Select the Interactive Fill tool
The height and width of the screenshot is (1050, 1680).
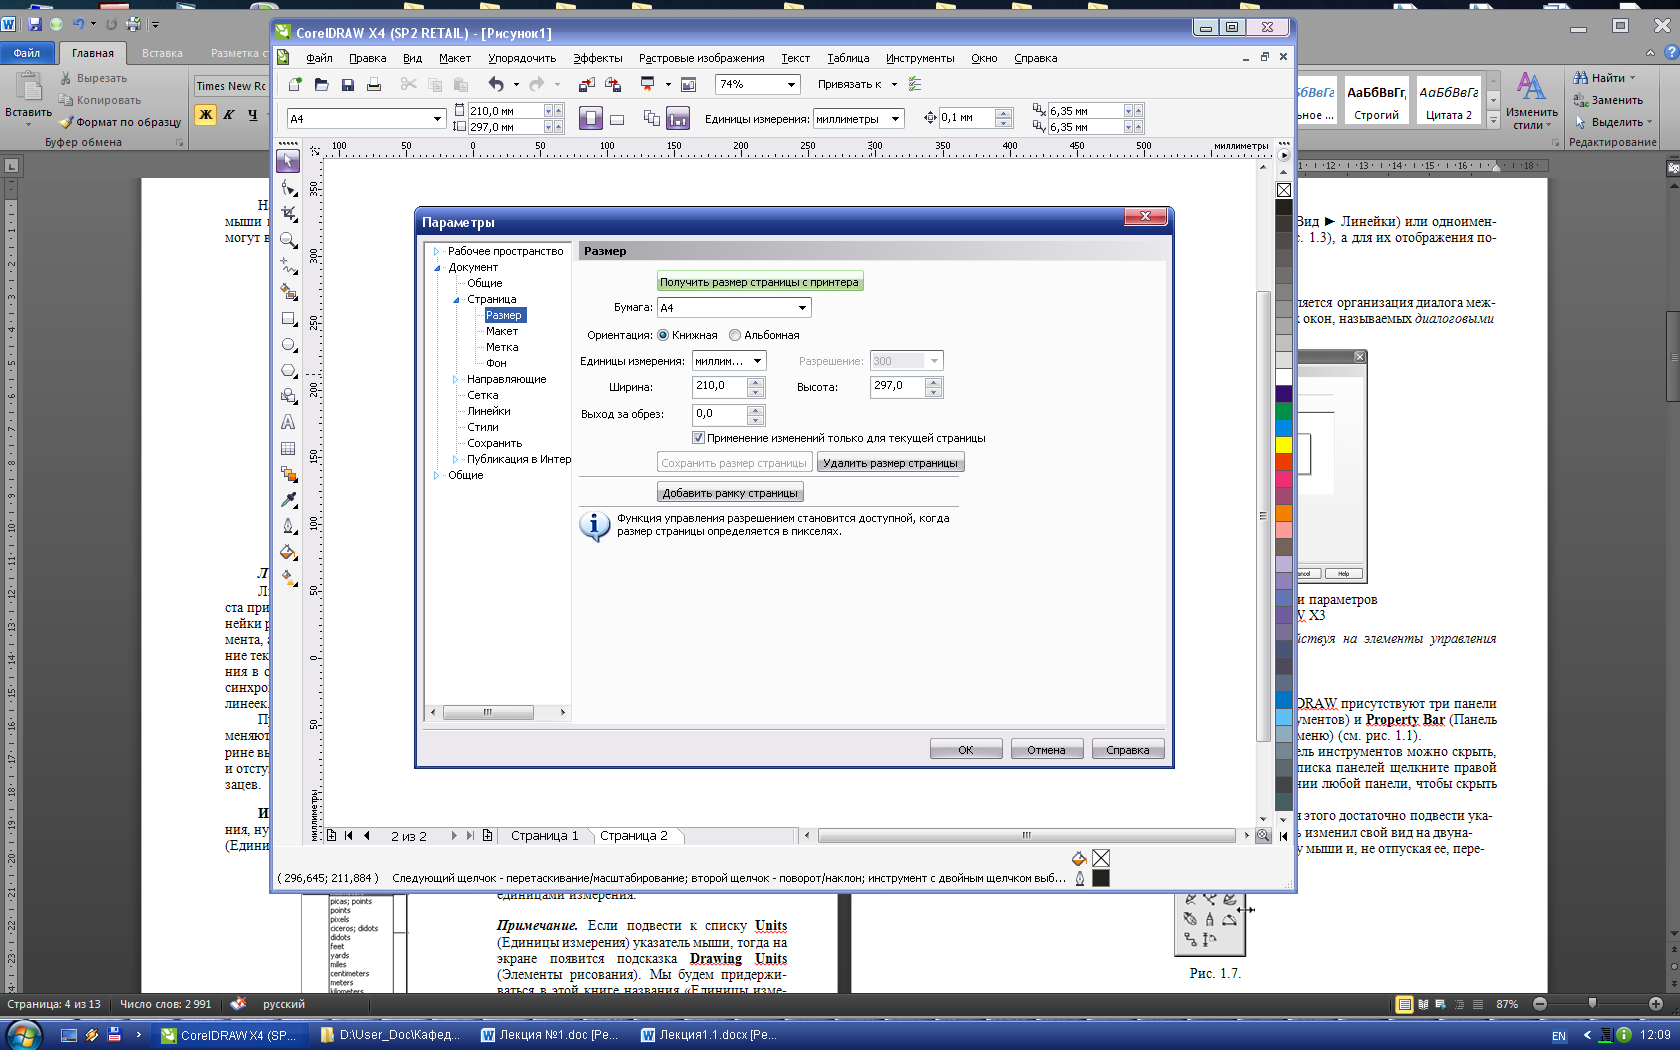[288, 578]
